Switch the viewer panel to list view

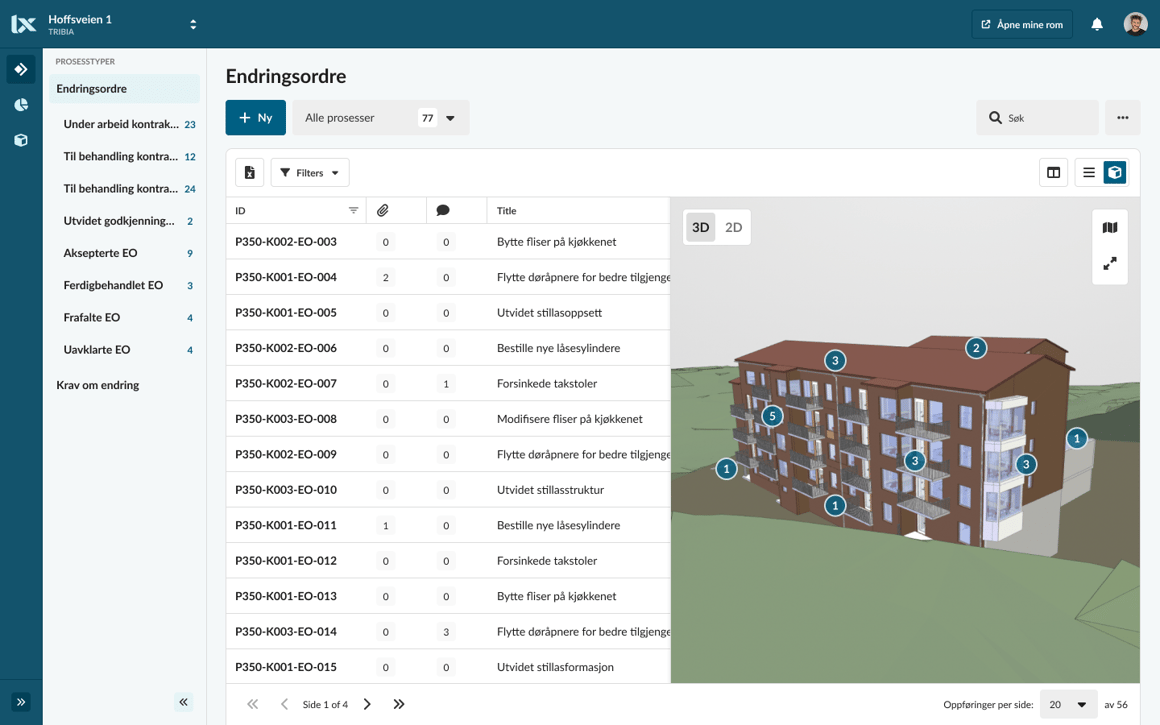click(1089, 171)
